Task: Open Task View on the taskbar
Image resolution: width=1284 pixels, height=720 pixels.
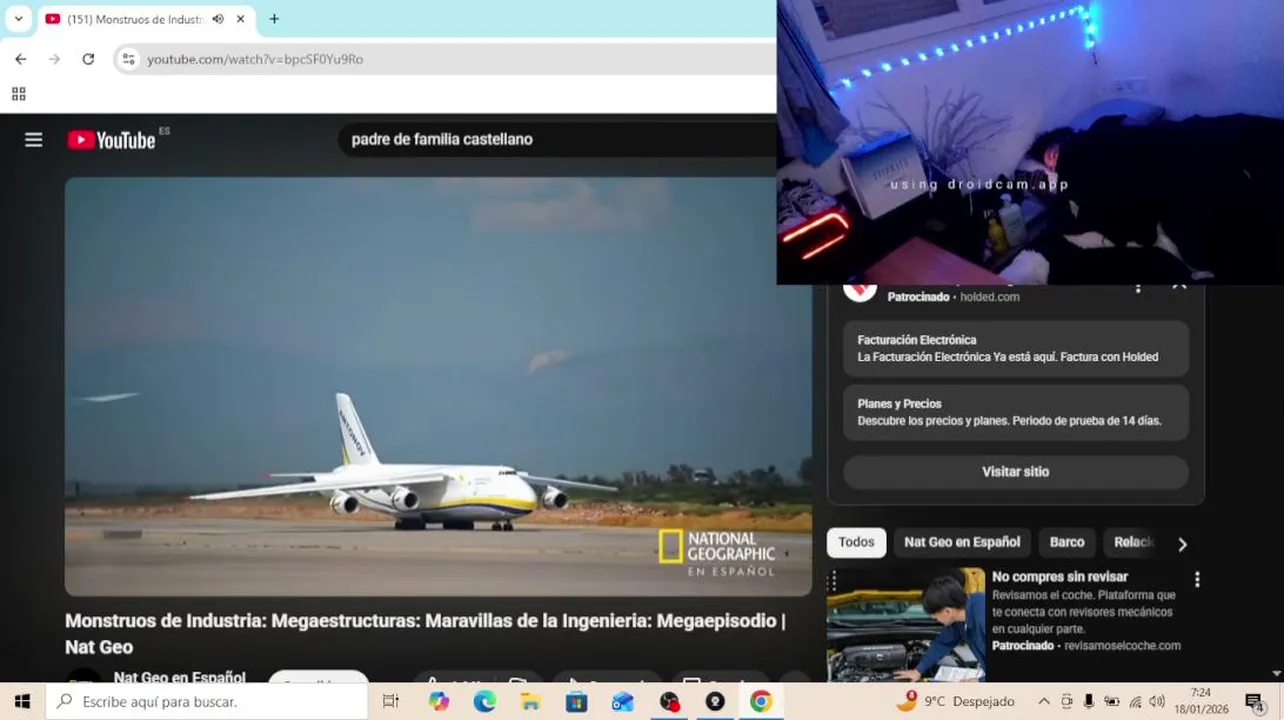Action: [x=391, y=702]
